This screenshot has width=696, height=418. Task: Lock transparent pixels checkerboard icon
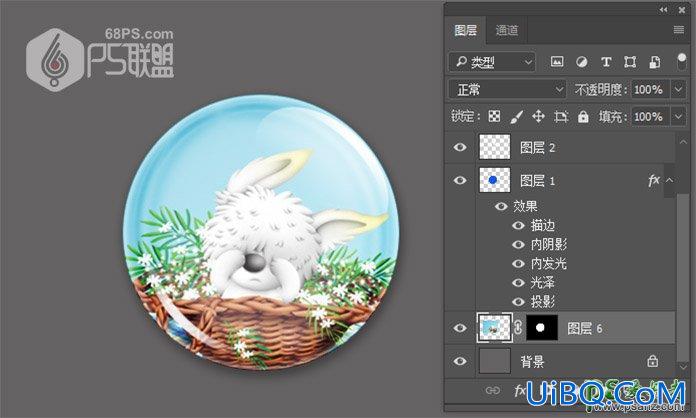[x=494, y=116]
